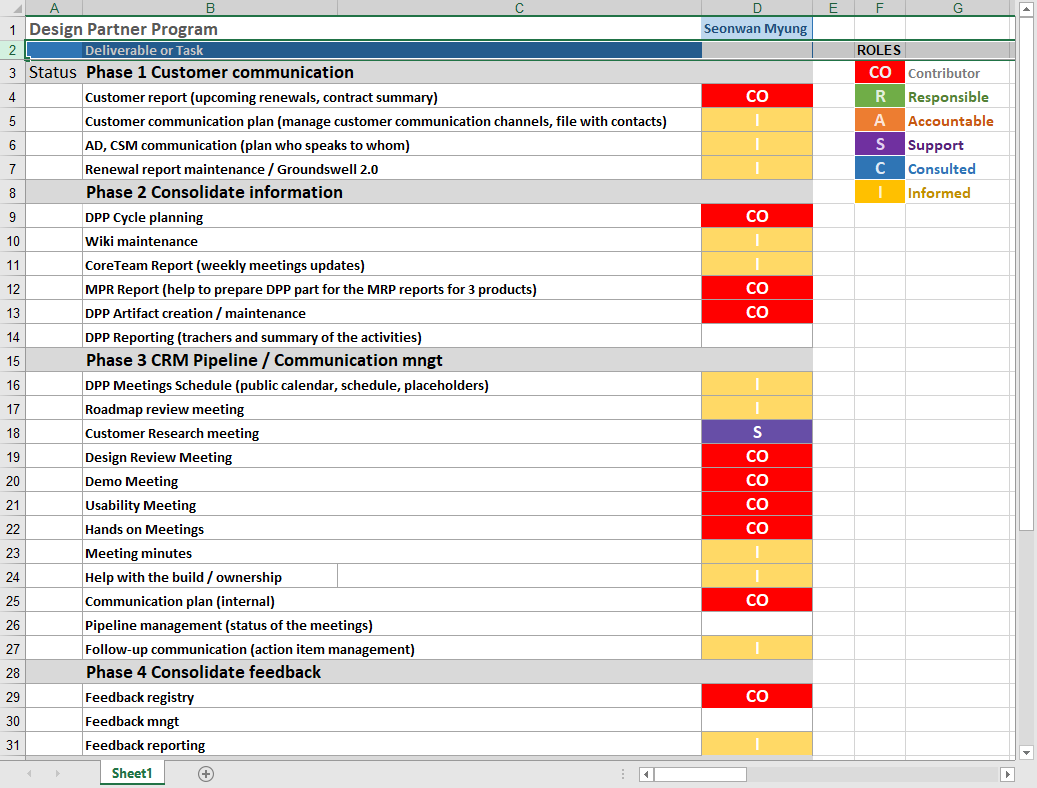1037x788 pixels.
Task: Select column G header
Action: (958, 8)
